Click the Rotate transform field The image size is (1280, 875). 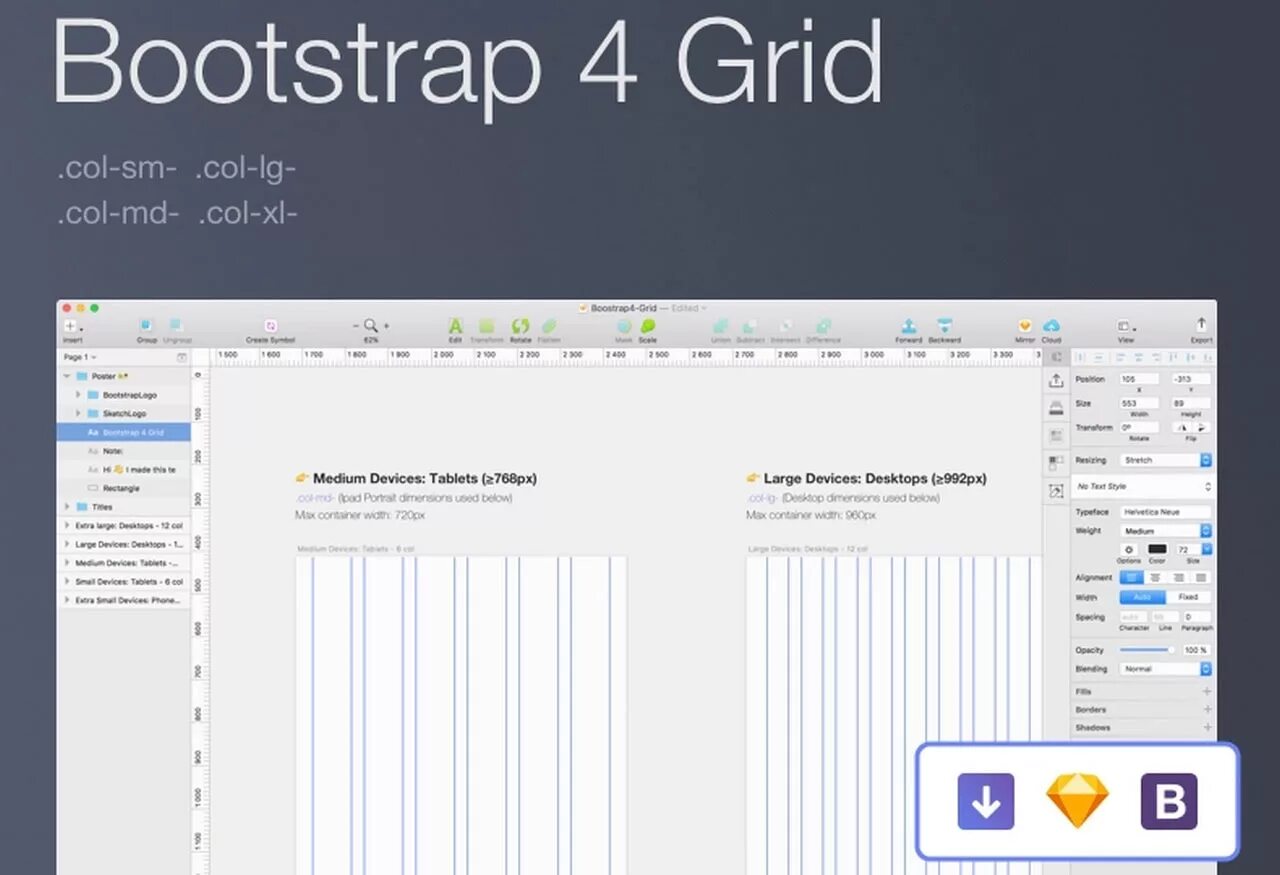1139,427
